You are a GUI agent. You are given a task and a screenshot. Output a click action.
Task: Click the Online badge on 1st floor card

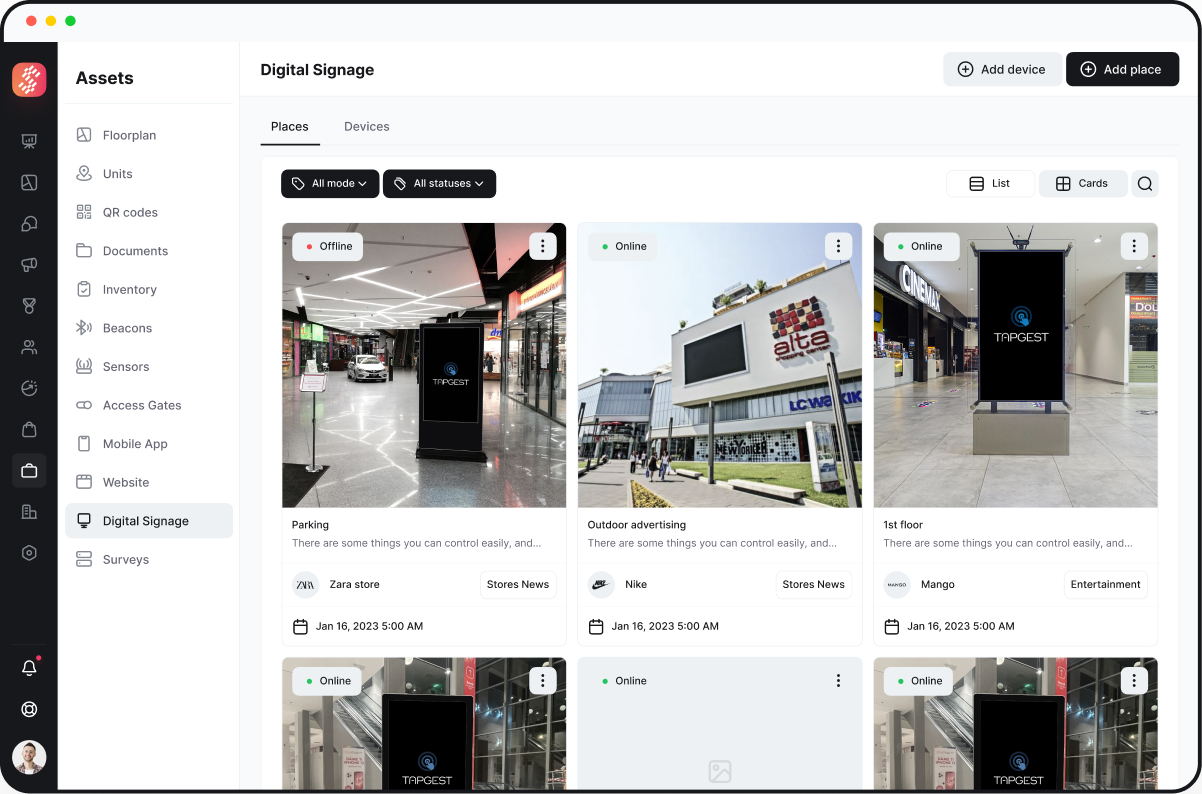pos(919,246)
